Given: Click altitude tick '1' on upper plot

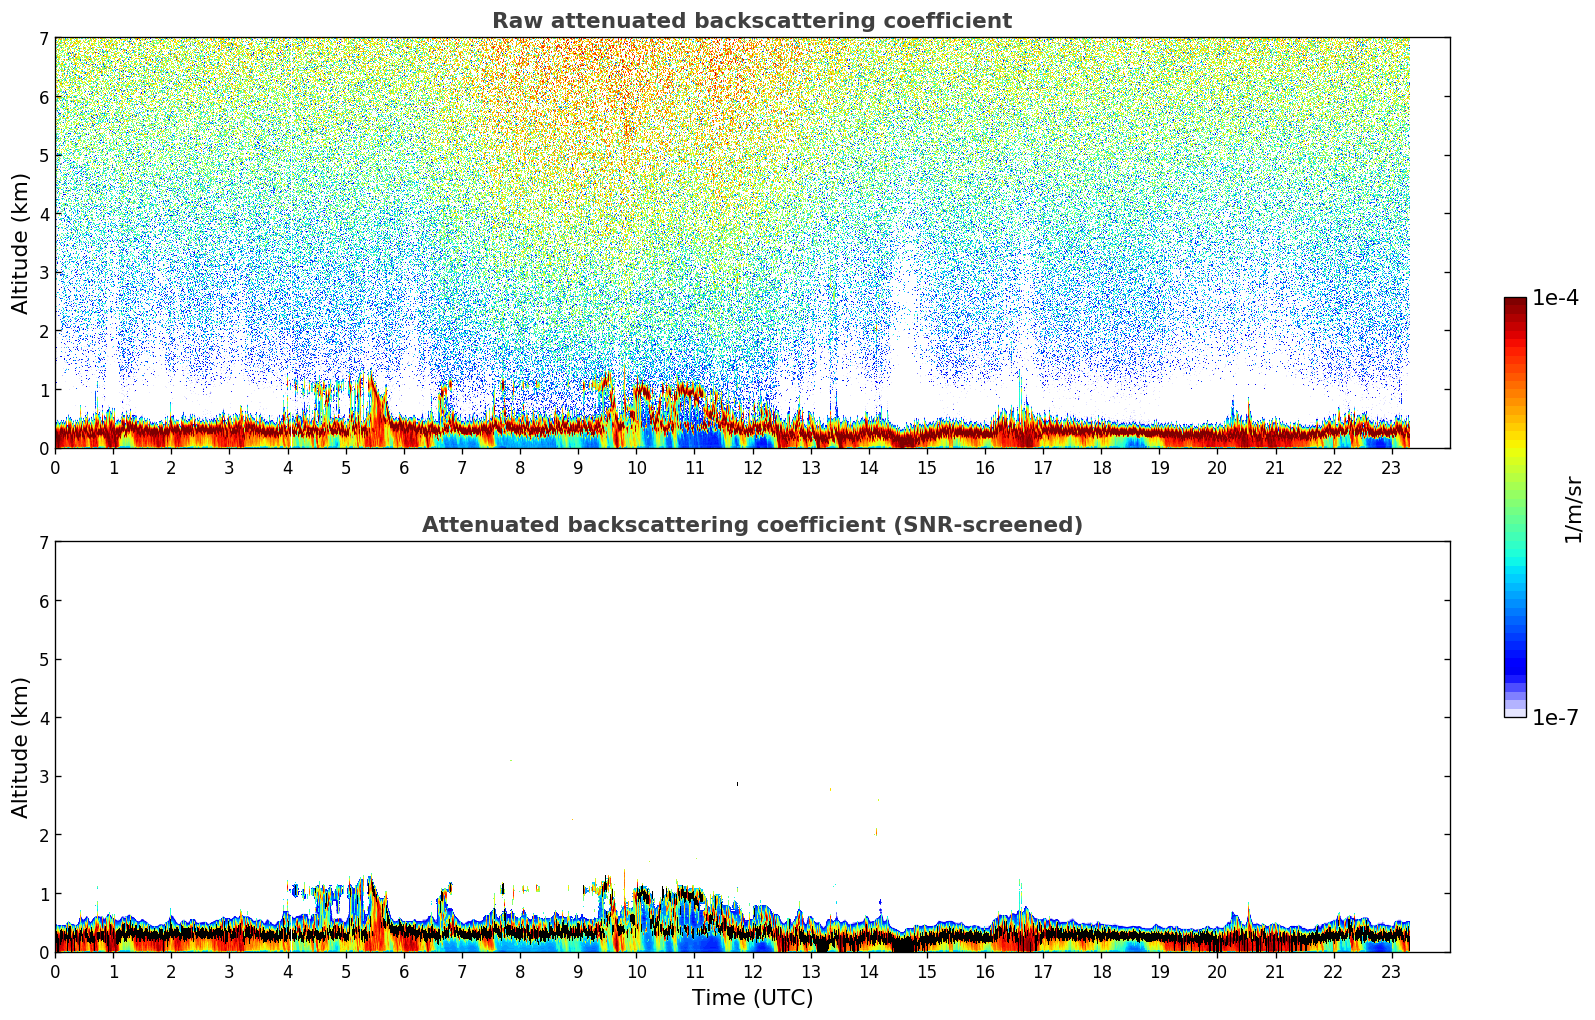Looking at the screenshot, I should tap(43, 390).
